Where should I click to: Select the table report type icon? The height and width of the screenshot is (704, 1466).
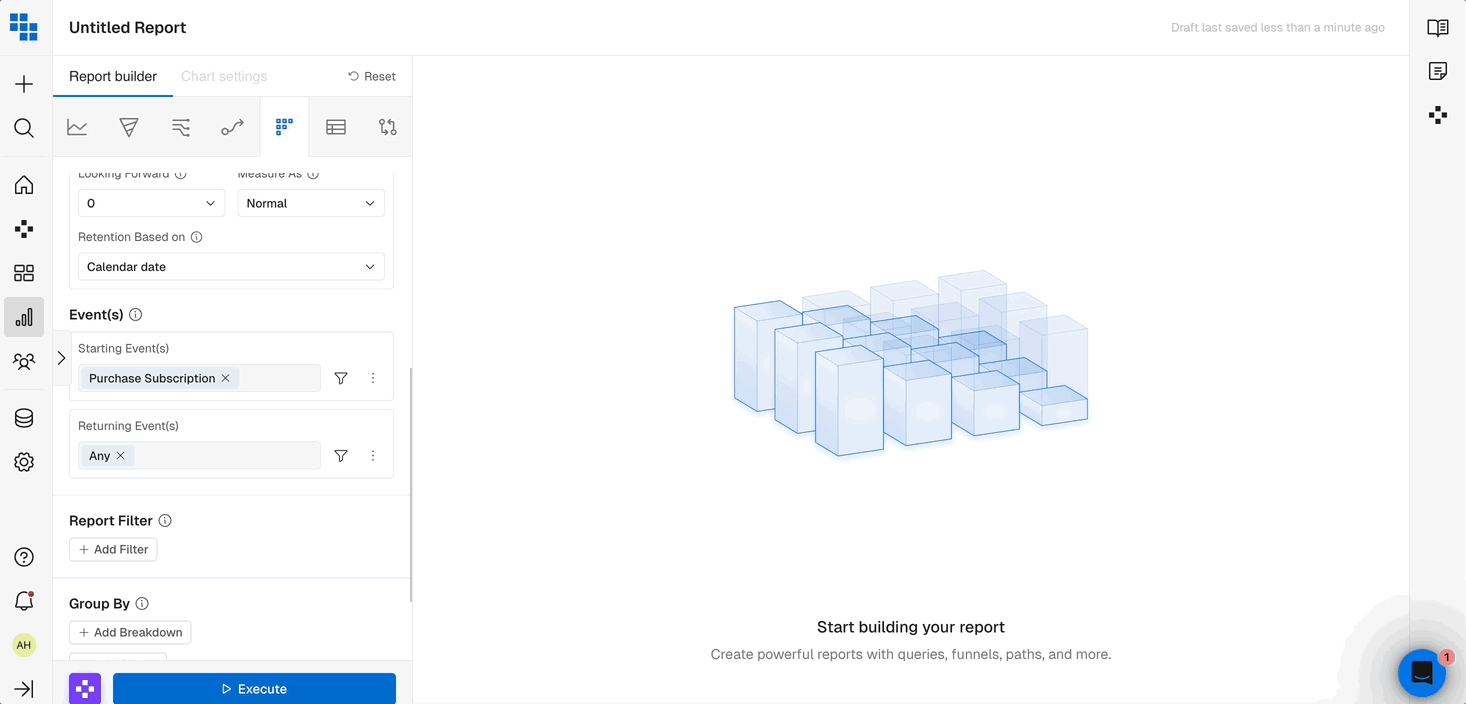click(336, 127)
